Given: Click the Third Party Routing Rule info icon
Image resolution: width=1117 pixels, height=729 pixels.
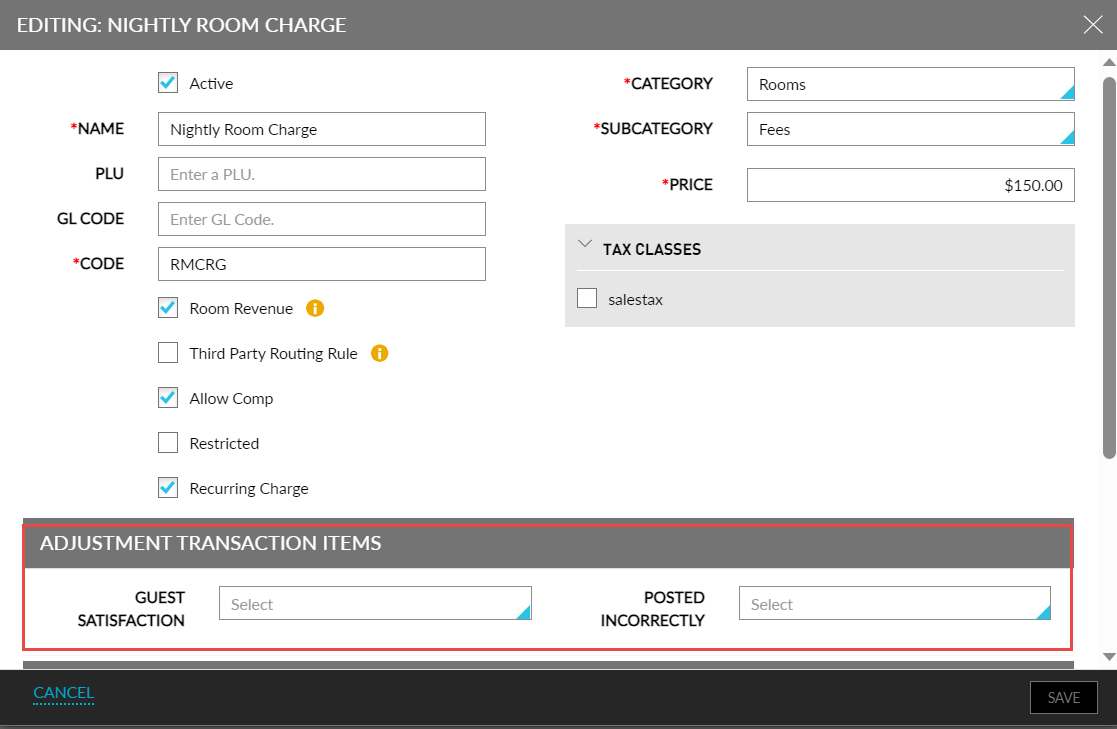Looking at the screenshot, I should [379, 353].
